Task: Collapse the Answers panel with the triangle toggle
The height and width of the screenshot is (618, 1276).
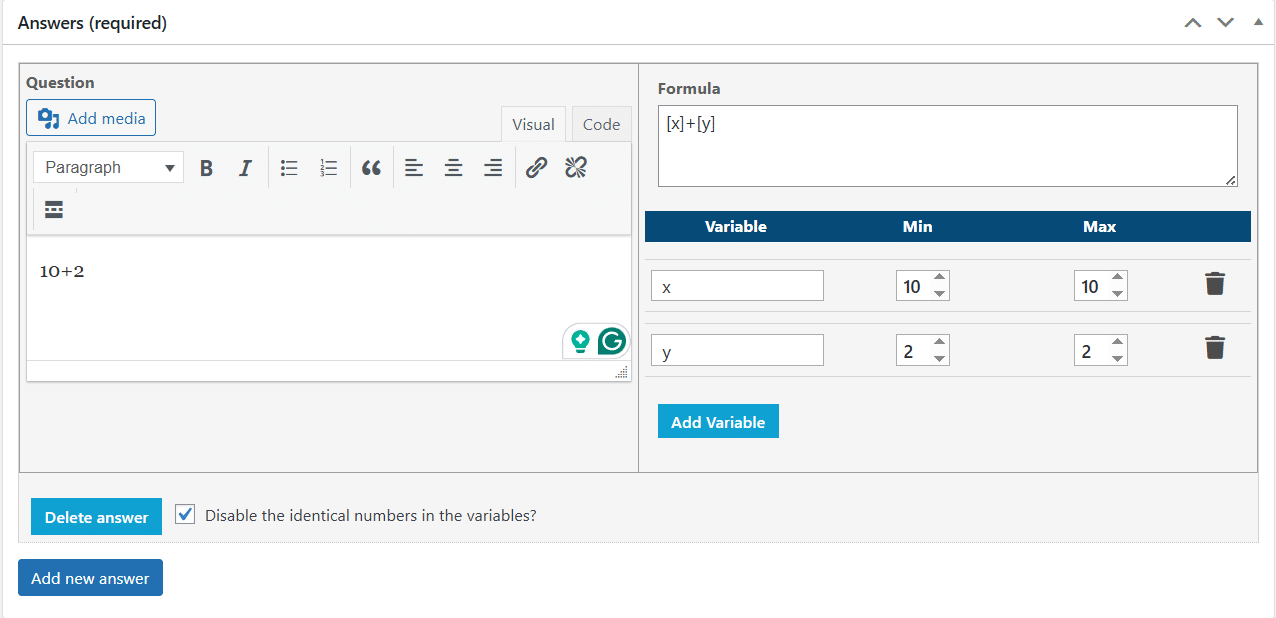Action: click(1258, 22)
